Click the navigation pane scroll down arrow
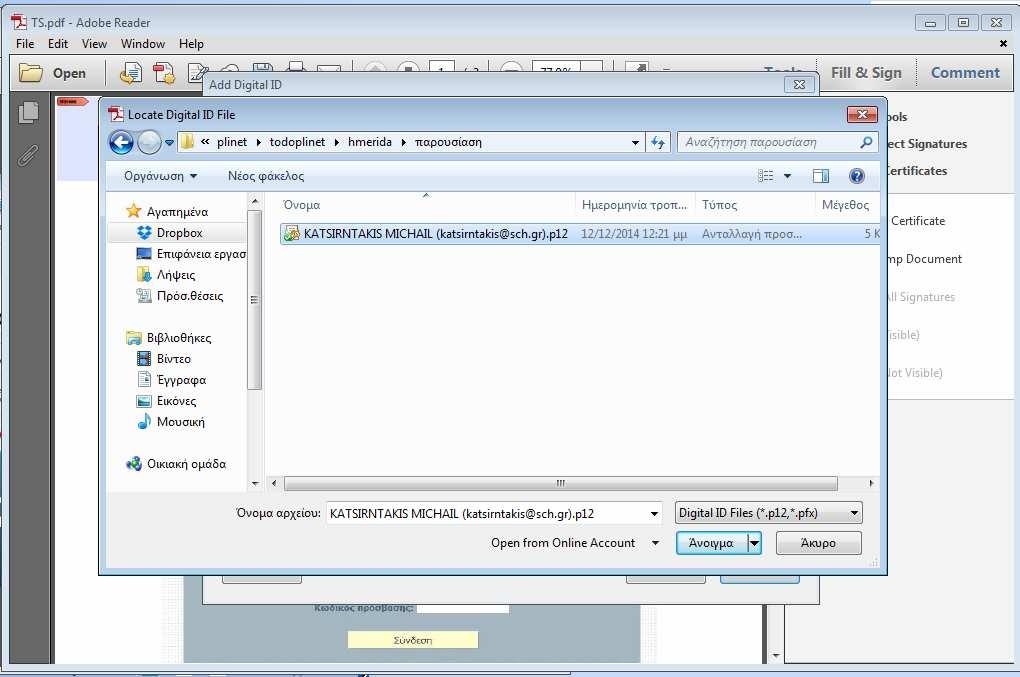This screenshot has width=1020, height=677. (255, 483)
